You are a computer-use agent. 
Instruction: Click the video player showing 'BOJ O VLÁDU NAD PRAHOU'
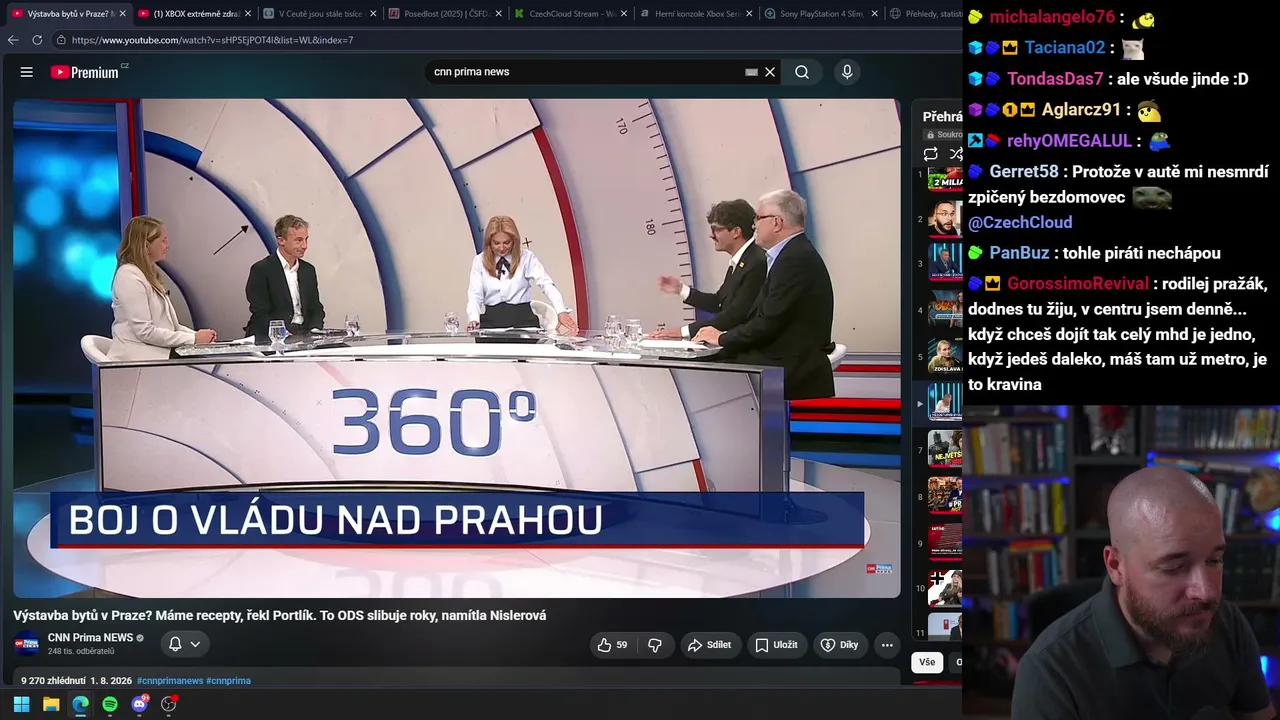[x=457, y=348]
